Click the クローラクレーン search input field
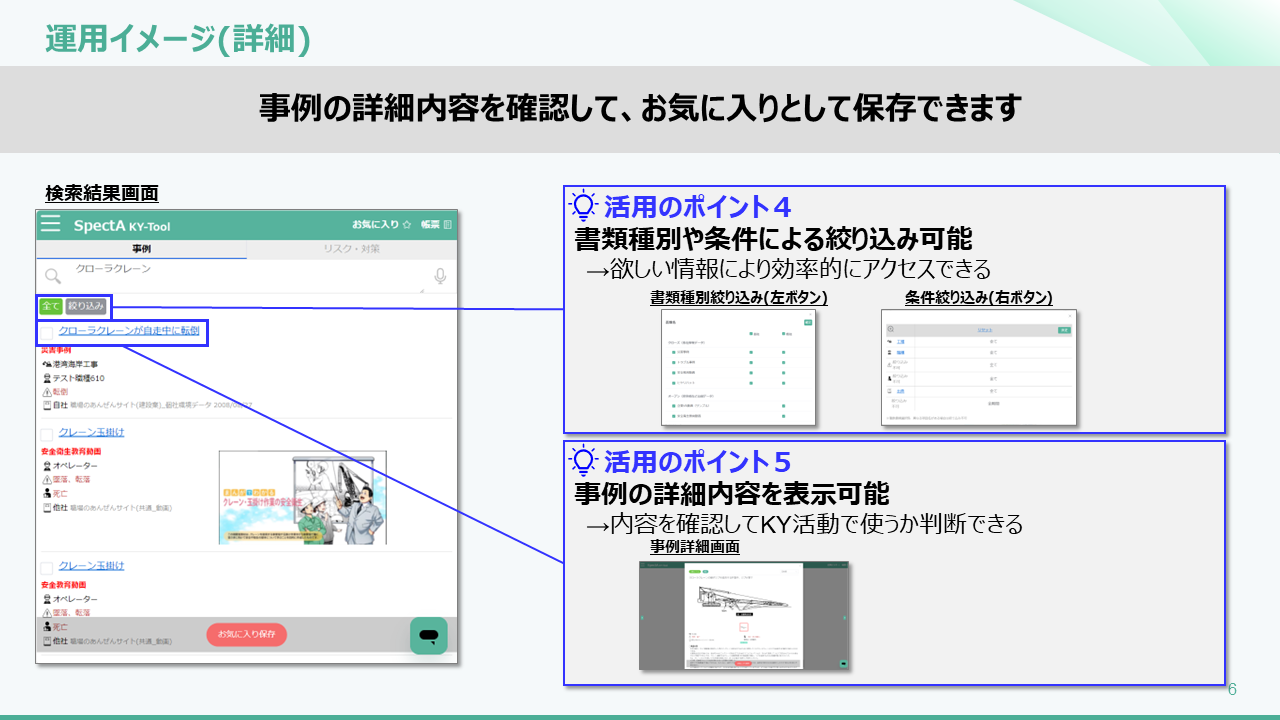This screenshot has height=720, width=1280. (x=240, y=276)
